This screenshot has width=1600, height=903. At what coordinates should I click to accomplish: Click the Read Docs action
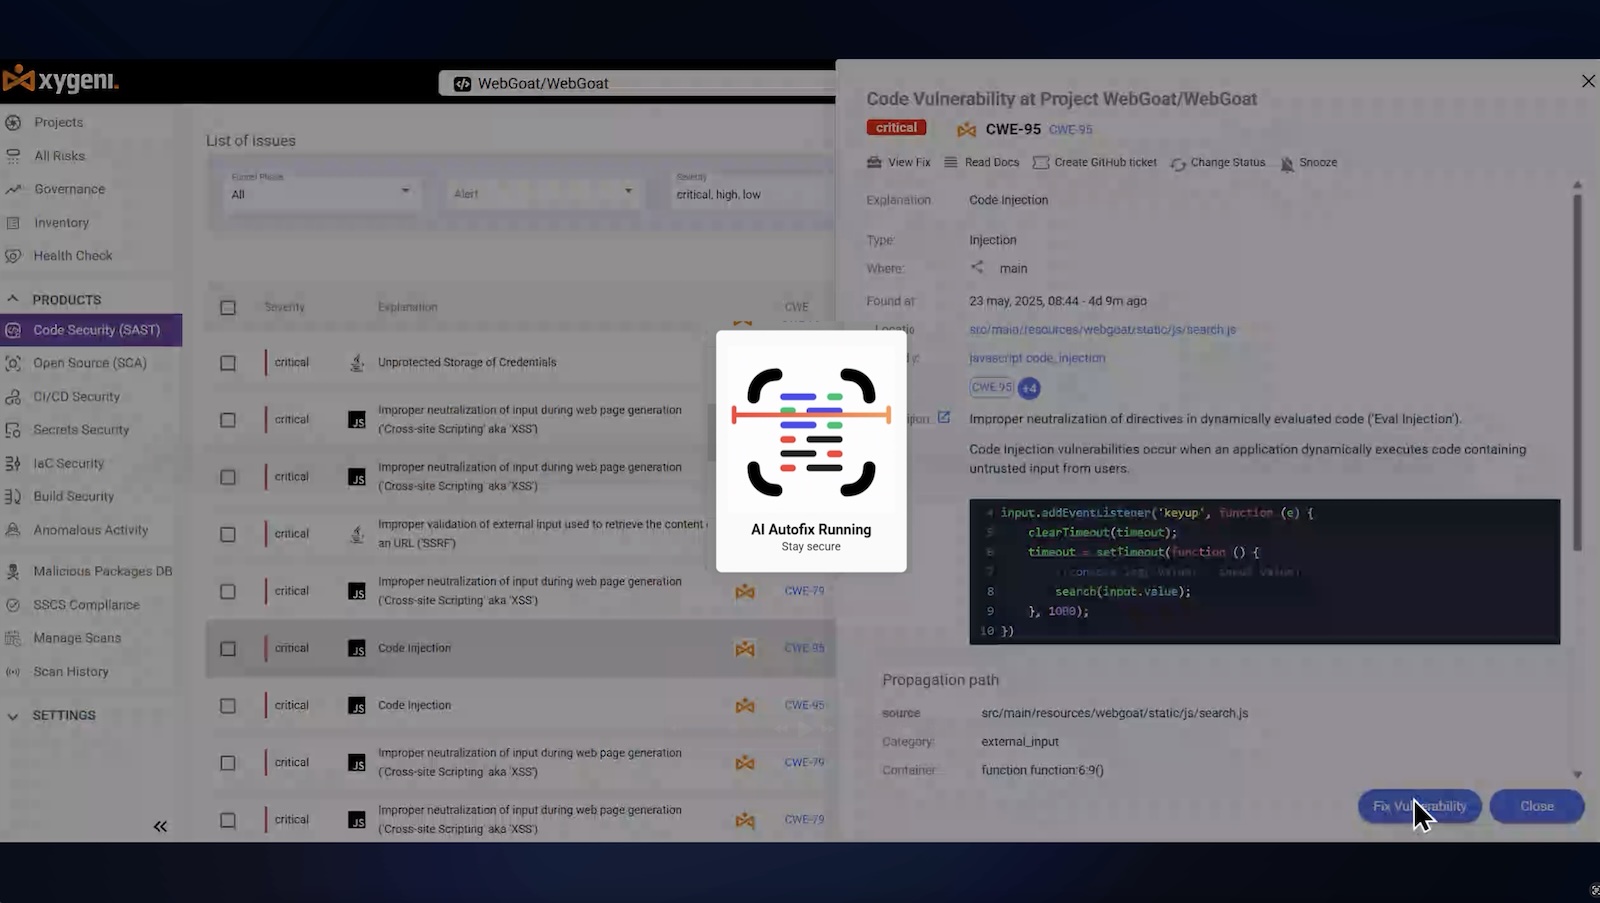tap(982, 162)
